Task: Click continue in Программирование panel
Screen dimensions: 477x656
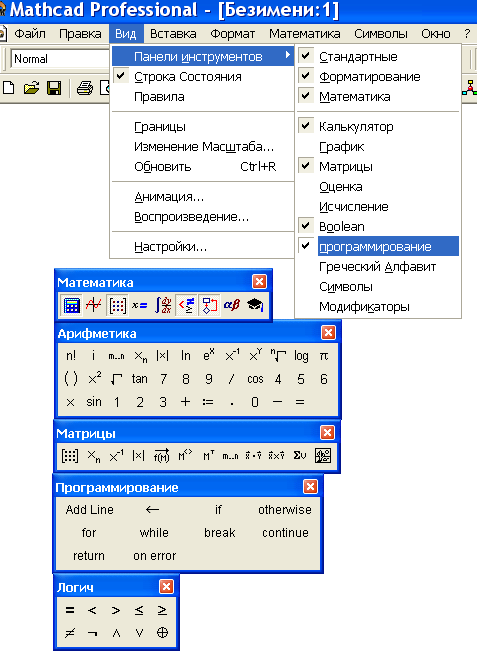Action: click(x=285, y=533)
